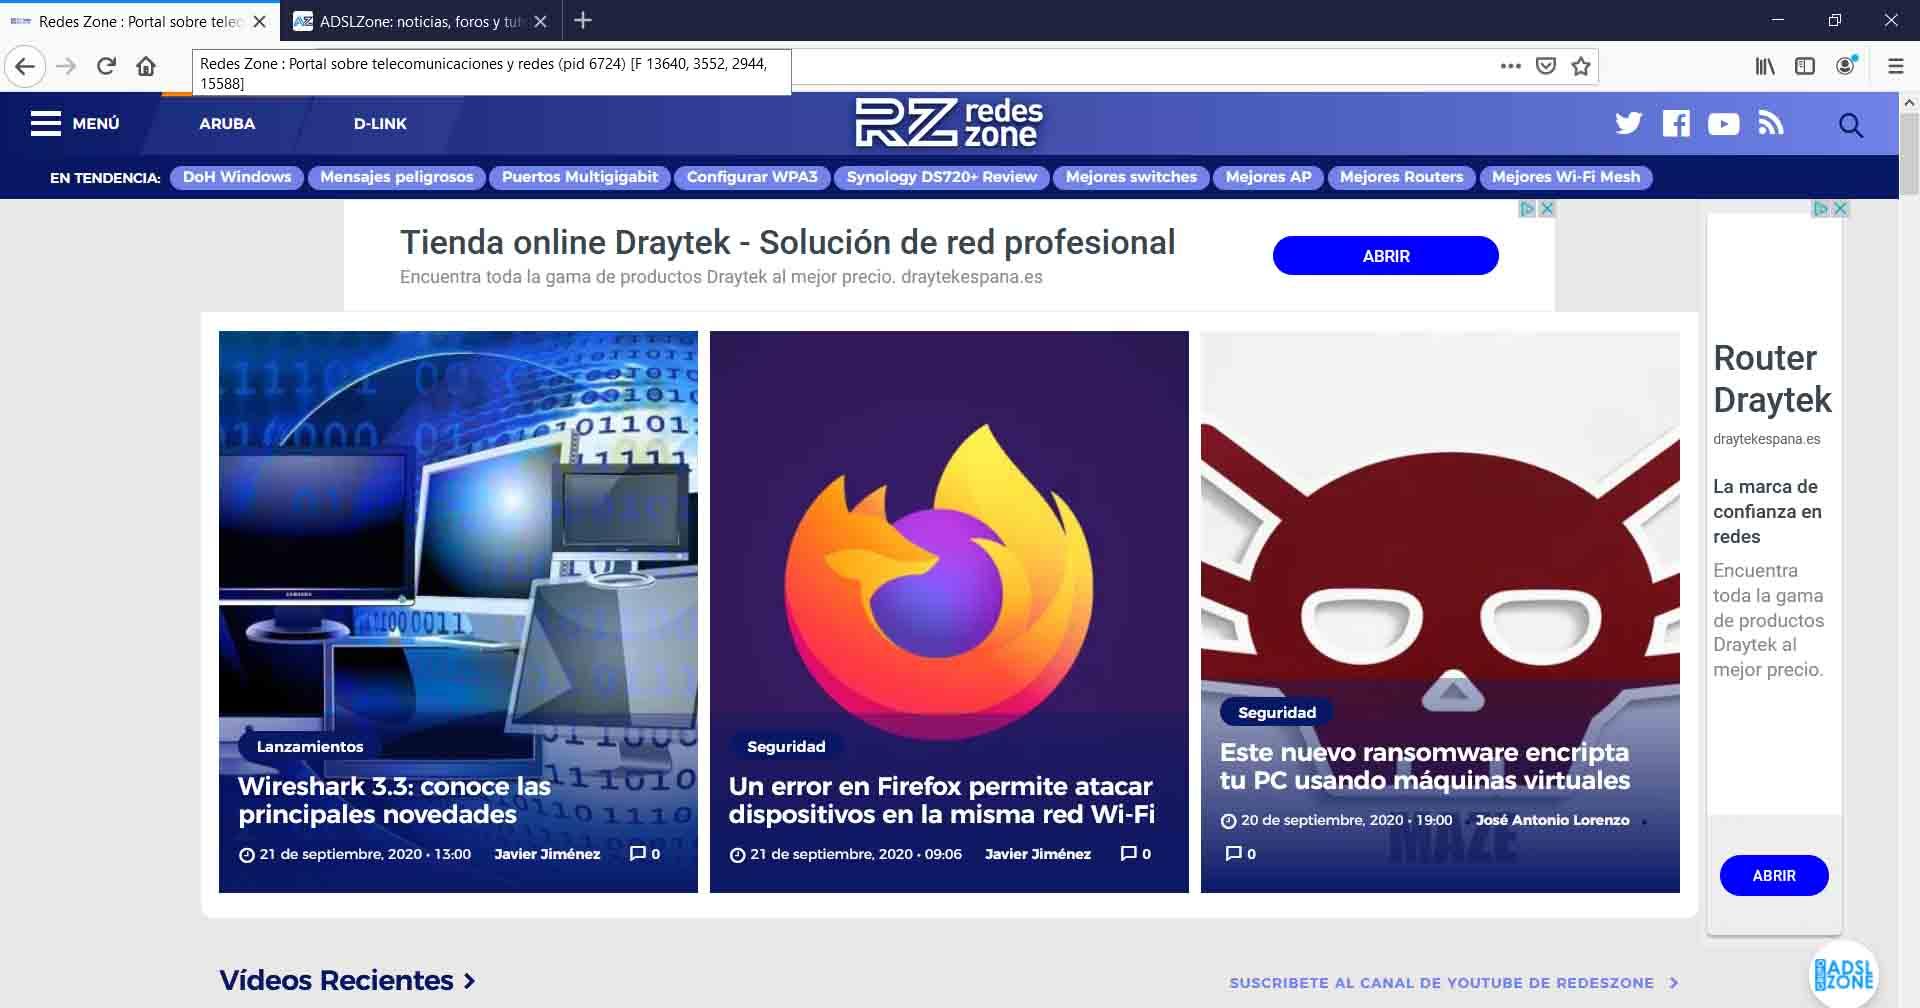The image size is (1920, 1008).
Task: Read "Este nuevo ransomware encripta tu PC" article
Action: coord(1425,766)
